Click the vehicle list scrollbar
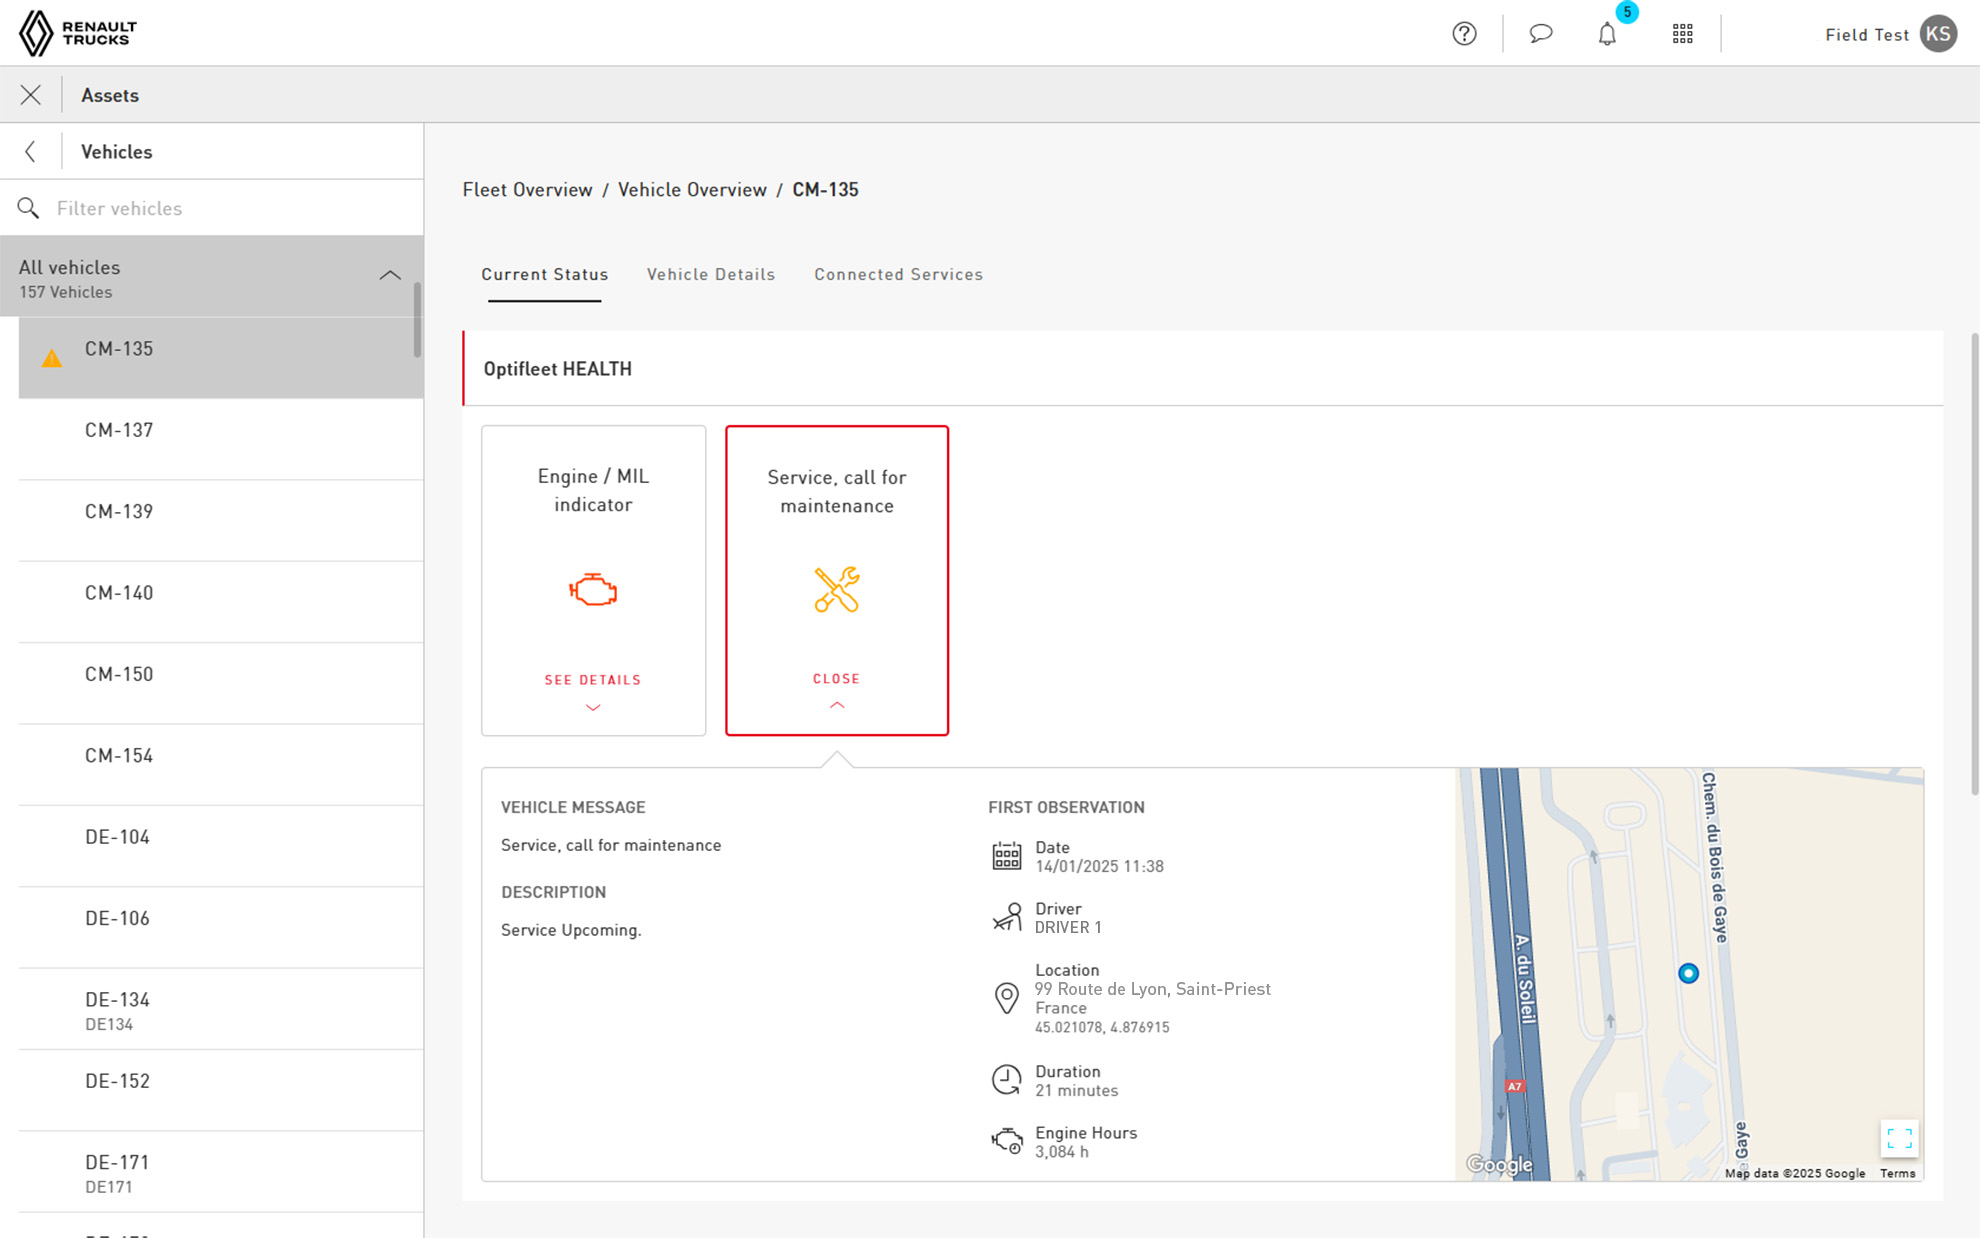The image size is (1980, 1238). [x=417, y=320]
